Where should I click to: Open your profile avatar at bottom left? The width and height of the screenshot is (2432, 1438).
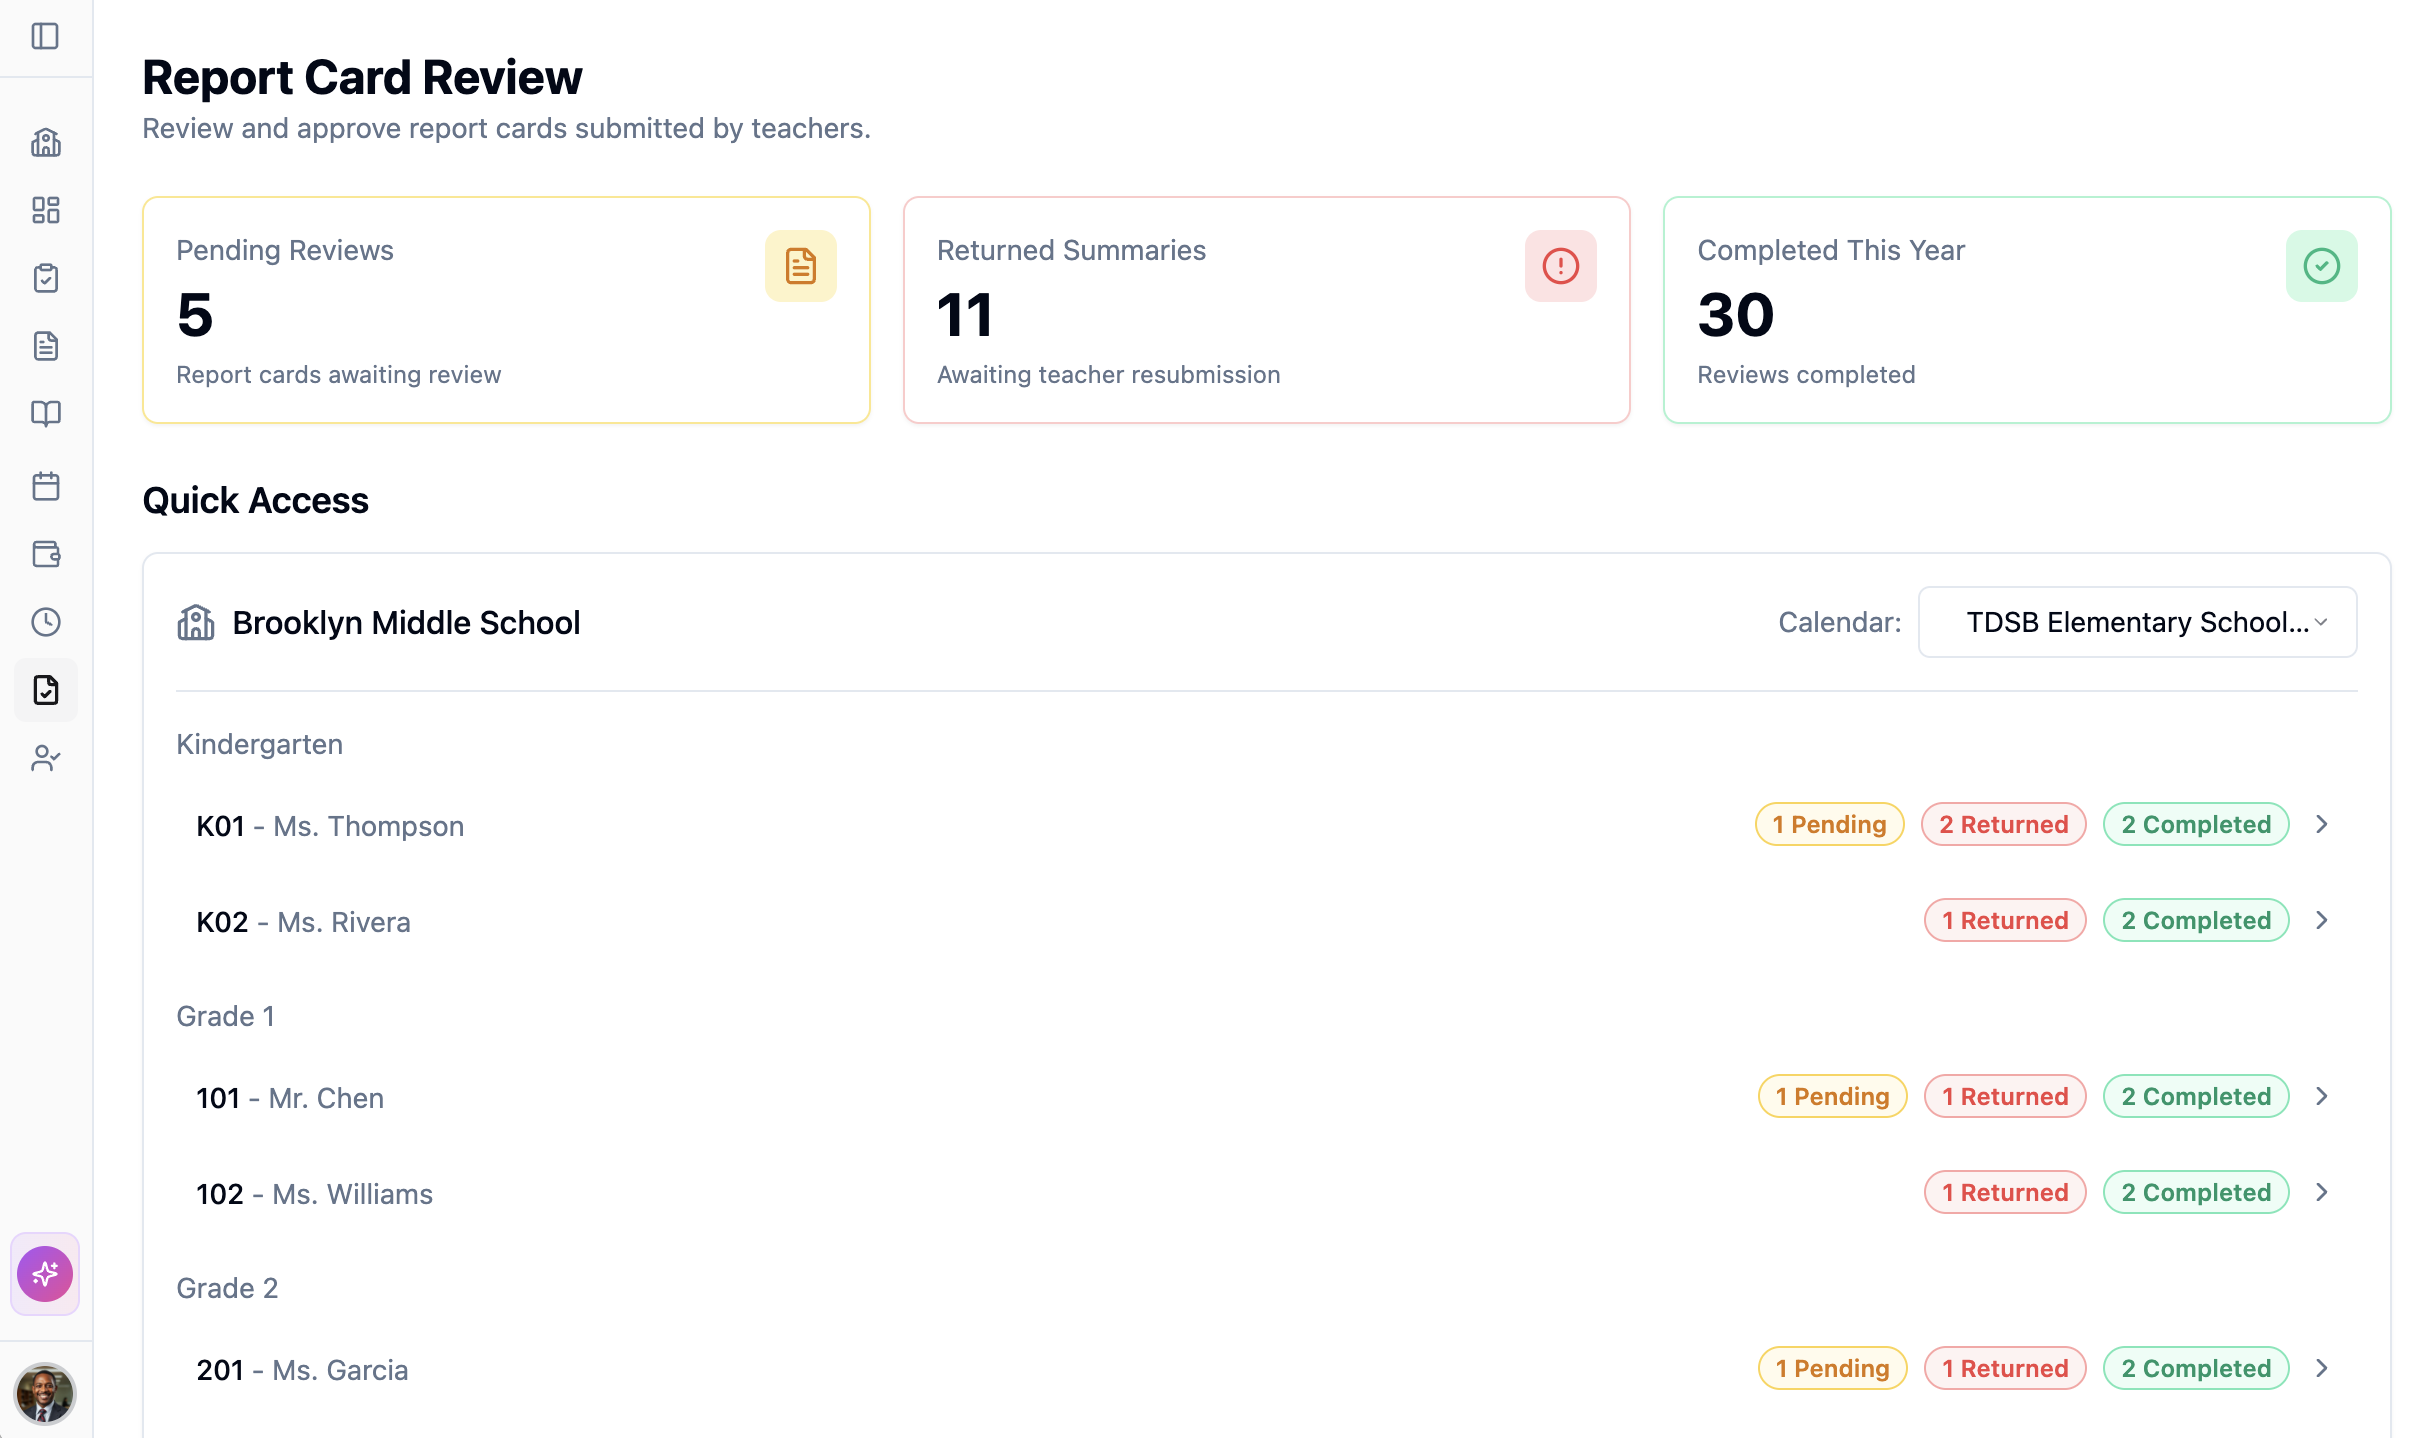click(x=45, y=1393)
